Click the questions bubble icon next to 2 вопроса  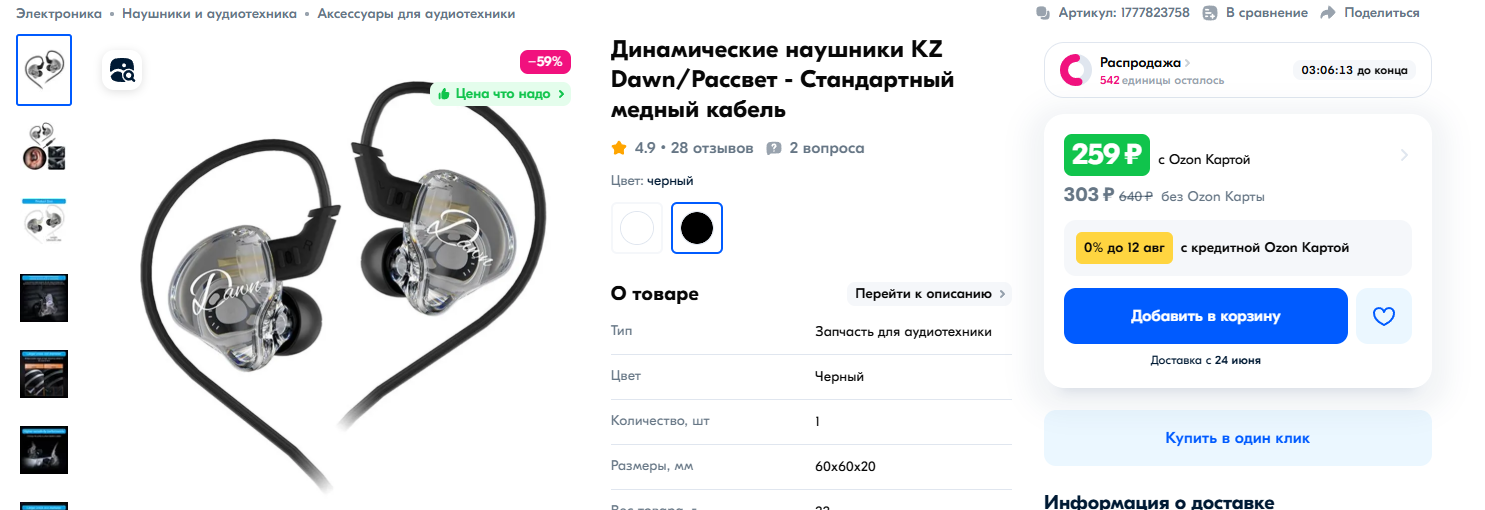tap(773, 148)
